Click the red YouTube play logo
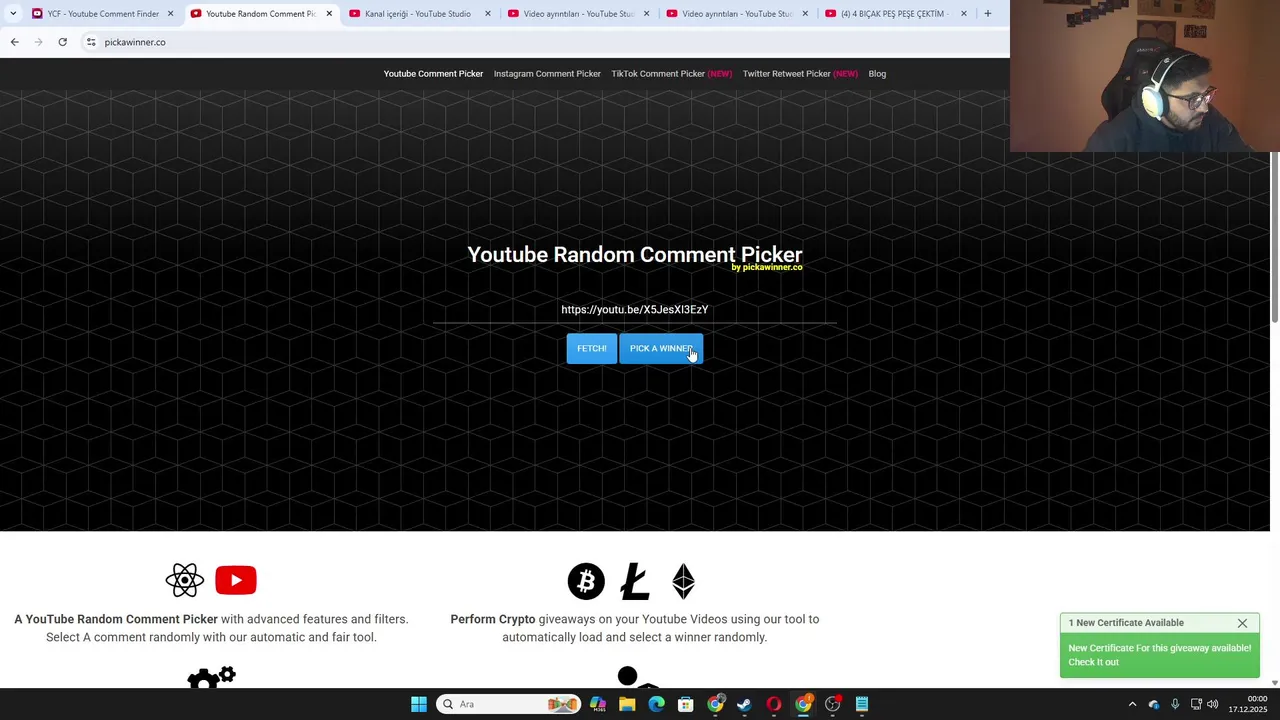This screenshot has width=1280, height=720. [x=236, y=580]
